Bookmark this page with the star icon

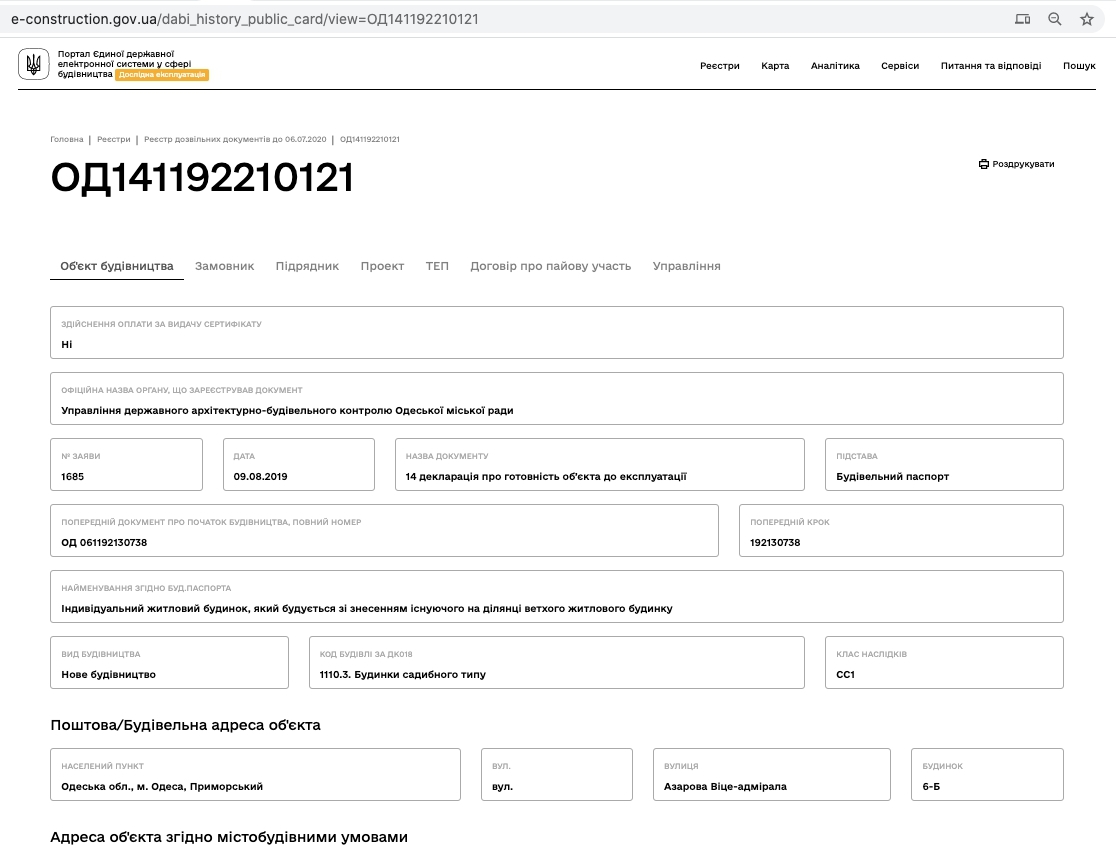pyautogui.click(x=1087, y=19)
